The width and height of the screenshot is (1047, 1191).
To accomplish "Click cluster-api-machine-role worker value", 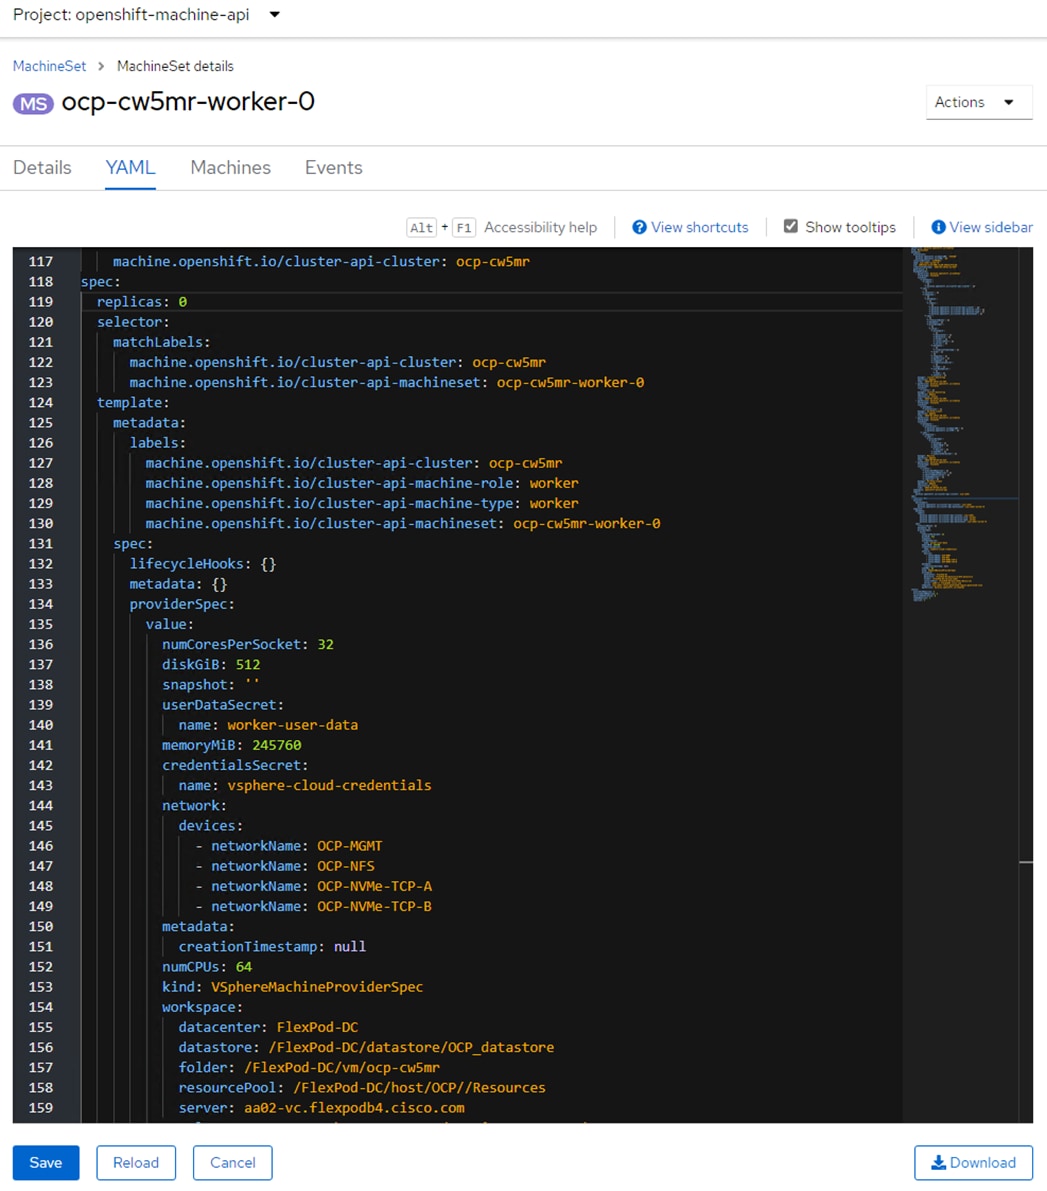I will [x=554, y=483].
